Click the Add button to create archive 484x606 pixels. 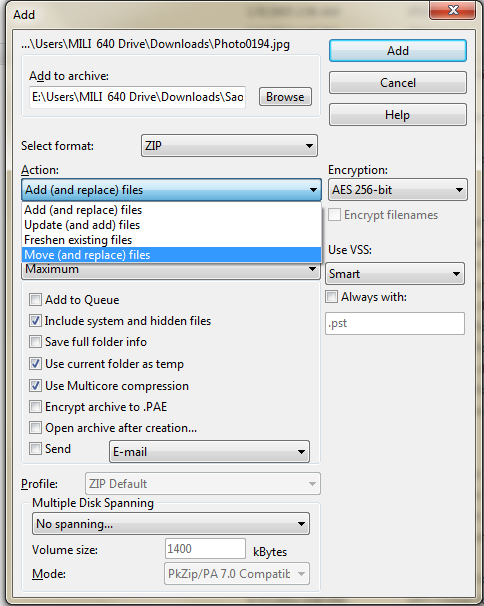click(398, 51)
